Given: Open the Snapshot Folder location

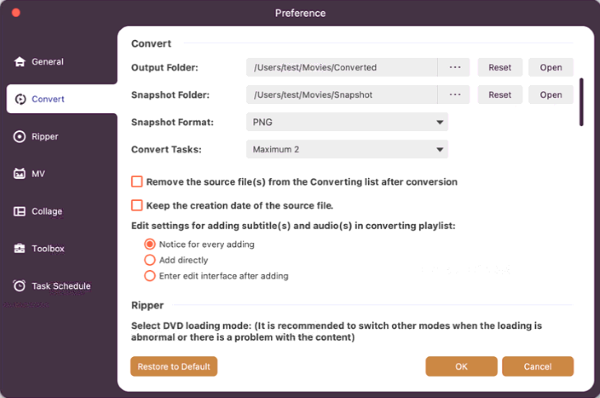Looking at the screenshot, I should tap(551, 95).
